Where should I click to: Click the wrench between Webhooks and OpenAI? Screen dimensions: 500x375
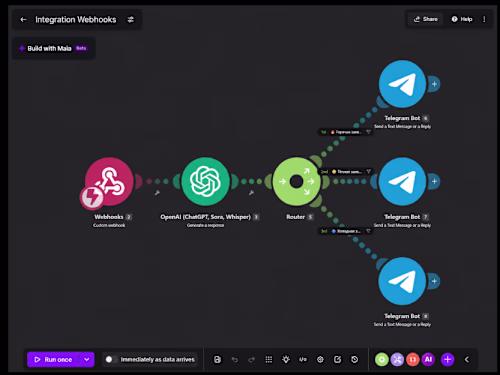pyautogui.click(x=157, y=192)
